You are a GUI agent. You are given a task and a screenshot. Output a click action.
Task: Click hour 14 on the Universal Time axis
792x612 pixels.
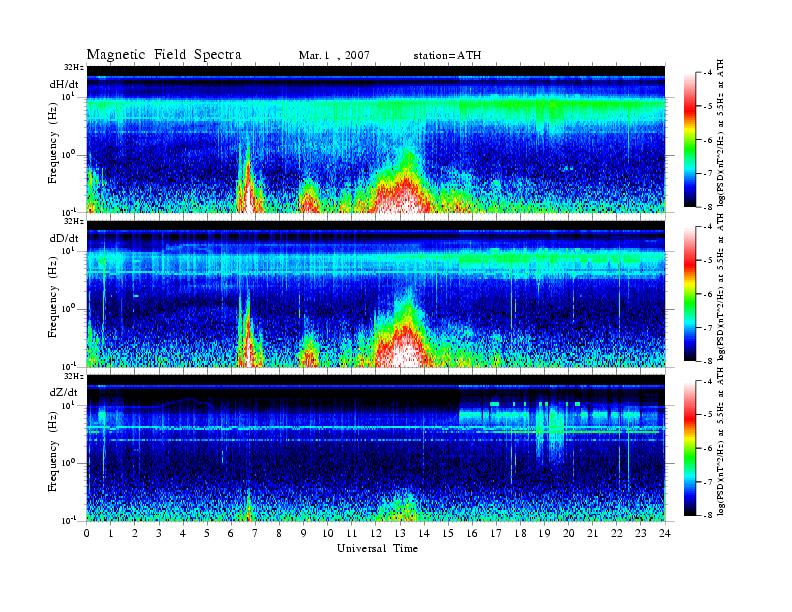(424, 533)
